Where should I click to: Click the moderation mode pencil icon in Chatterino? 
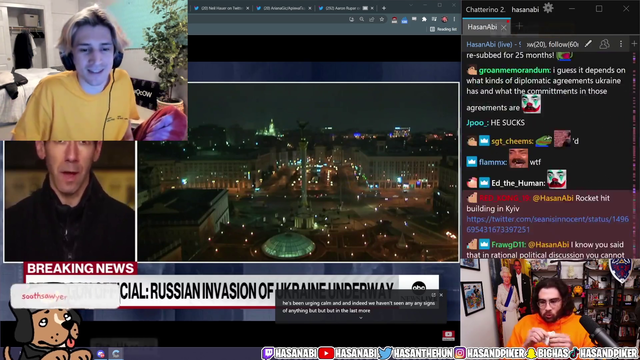588,44
